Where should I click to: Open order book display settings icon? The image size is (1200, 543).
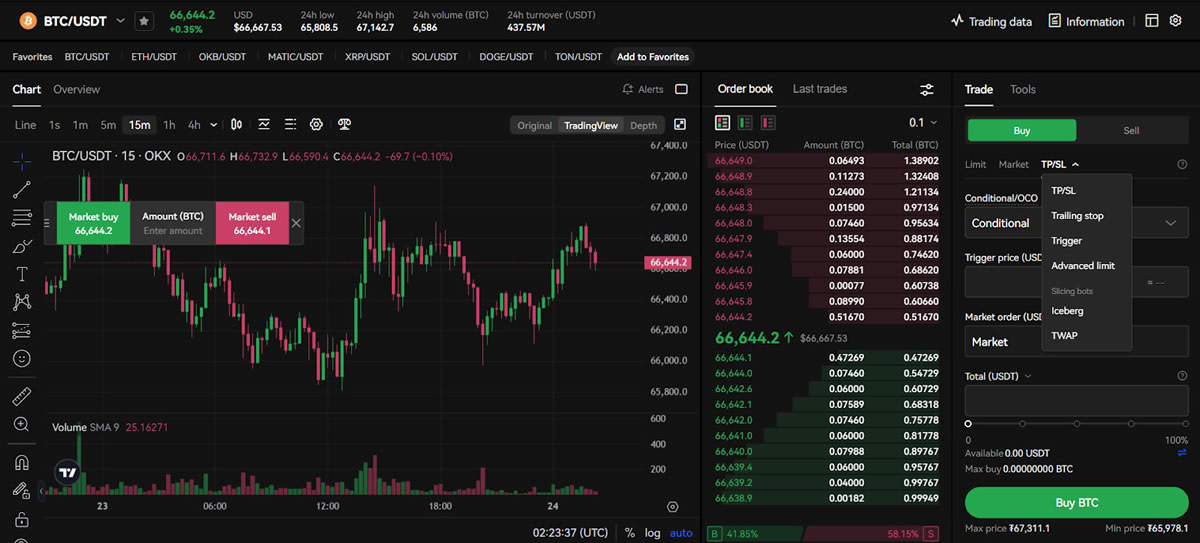coord(927,90)
